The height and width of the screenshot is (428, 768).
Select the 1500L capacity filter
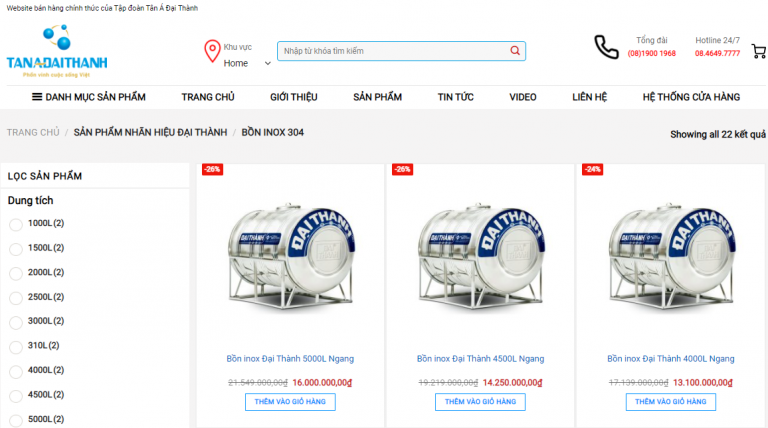(16, 249)
